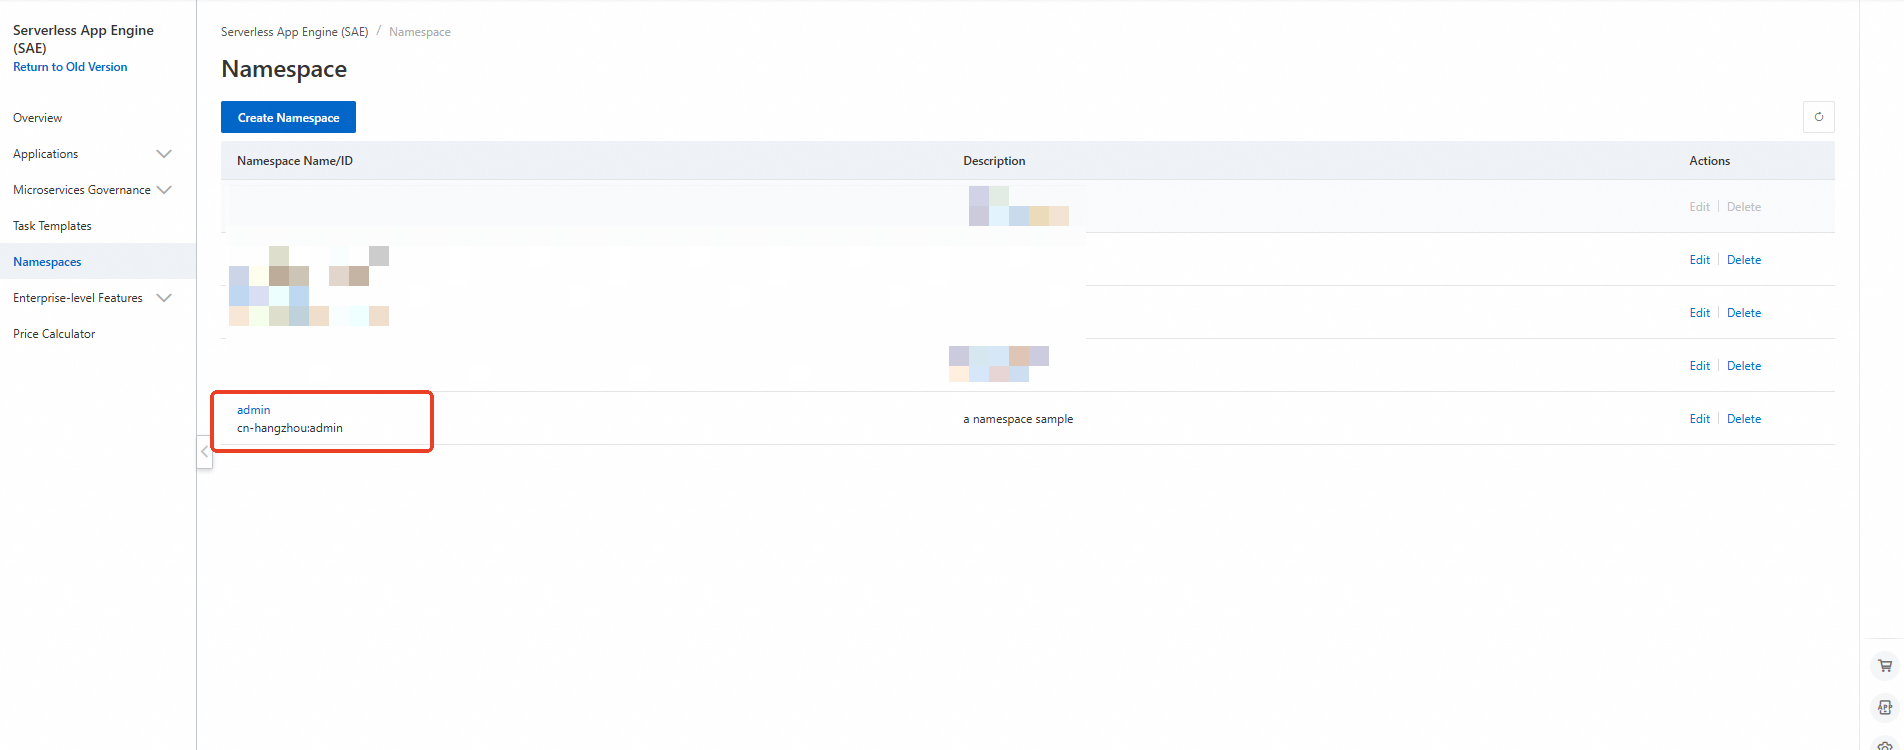The image size is (1904, 750).
Task: Edit the admin namespace
Action: tap(1699, 419)
